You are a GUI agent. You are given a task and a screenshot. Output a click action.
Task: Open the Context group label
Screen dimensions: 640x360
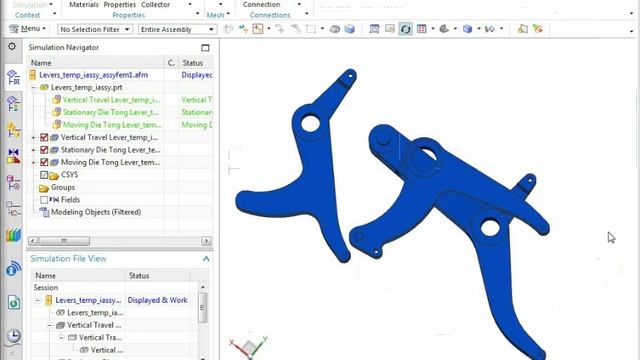tap(27, 15)
